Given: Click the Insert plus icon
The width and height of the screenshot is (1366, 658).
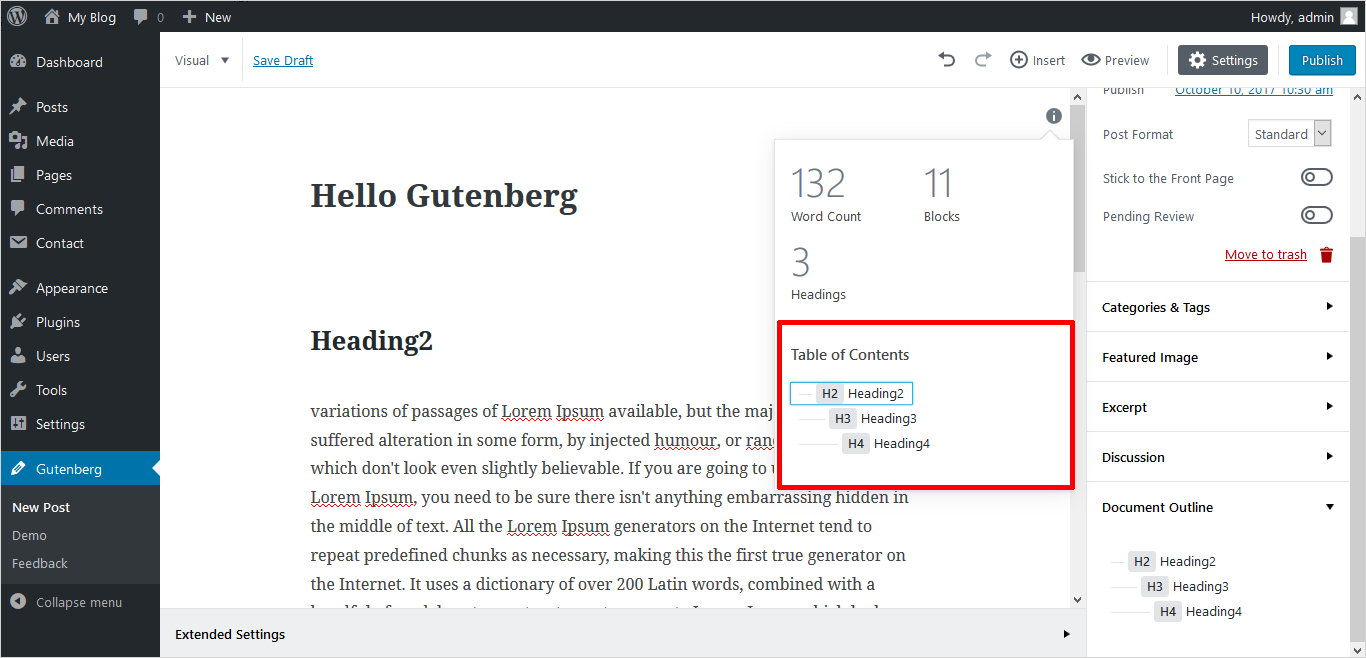Looking at the screenshot, I should pyautogui.click(x=1019, y=60).
